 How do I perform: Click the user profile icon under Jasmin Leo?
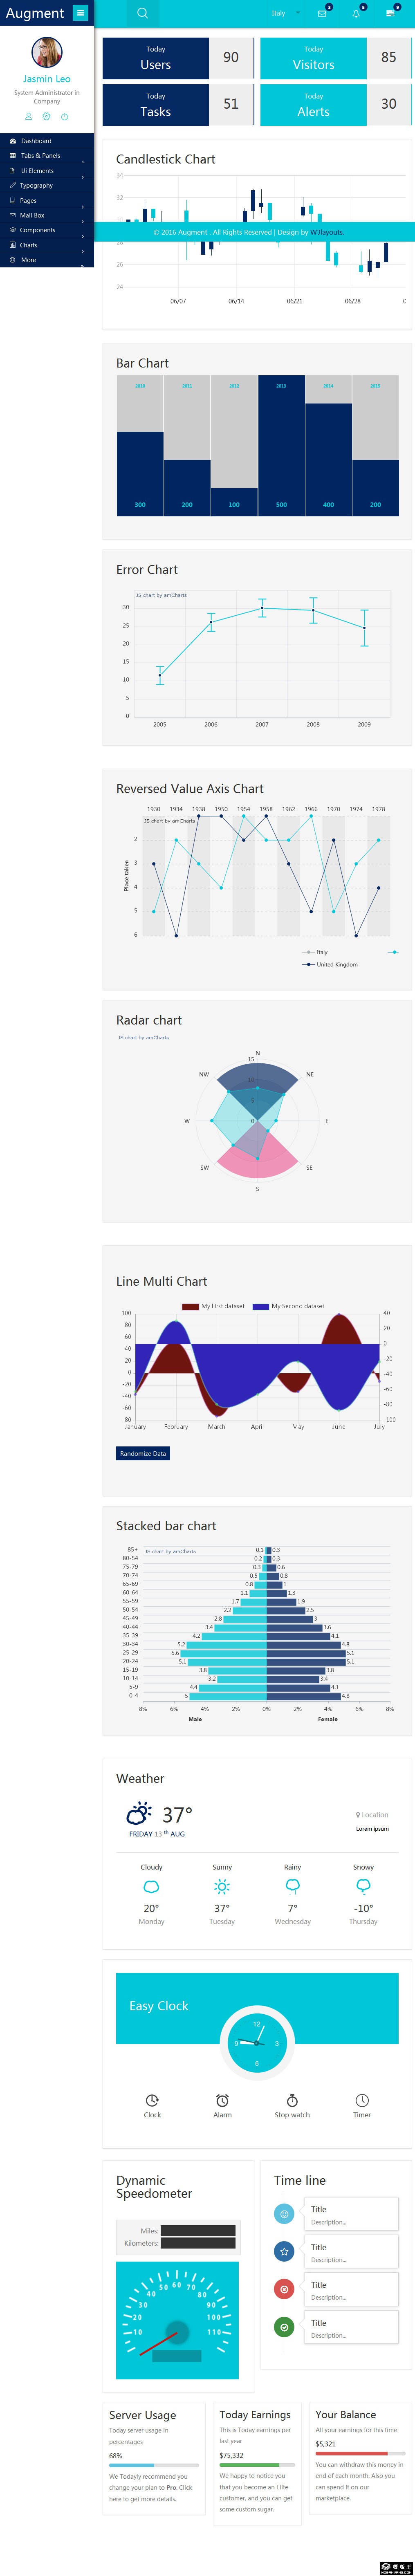click(x=29, y=117)
